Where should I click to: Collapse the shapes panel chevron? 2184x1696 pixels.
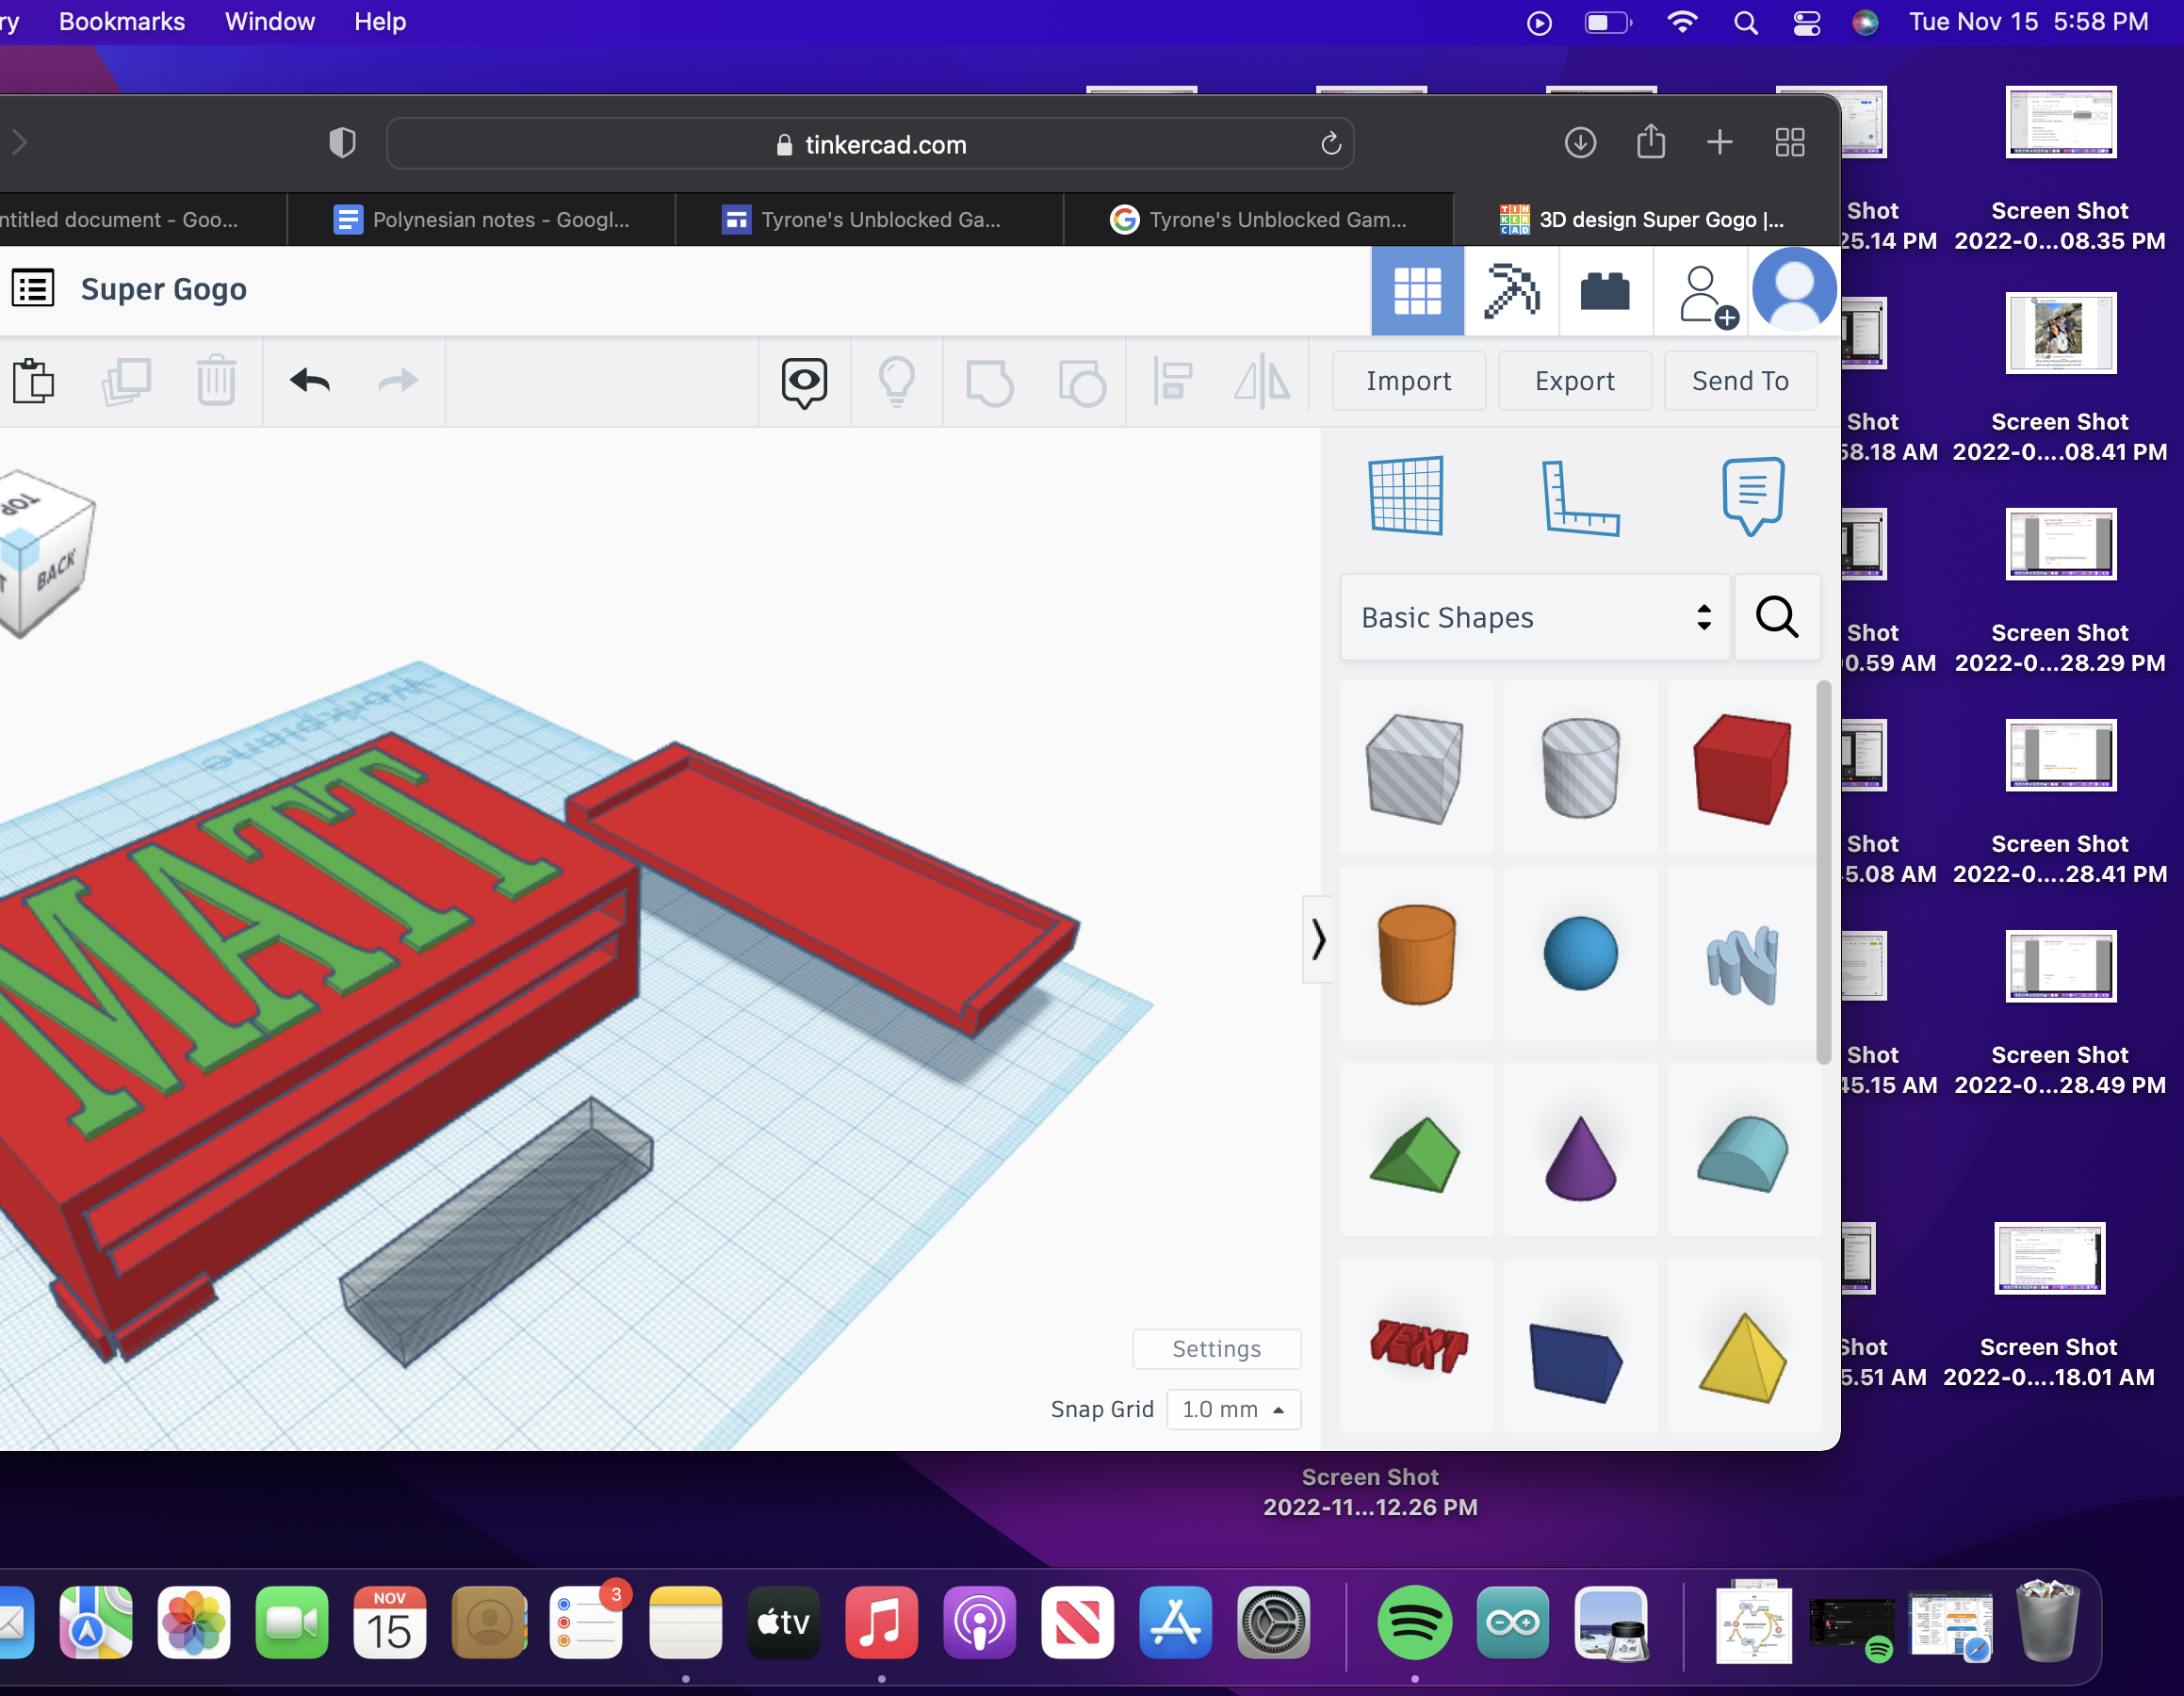click(x=1317, y=940)
